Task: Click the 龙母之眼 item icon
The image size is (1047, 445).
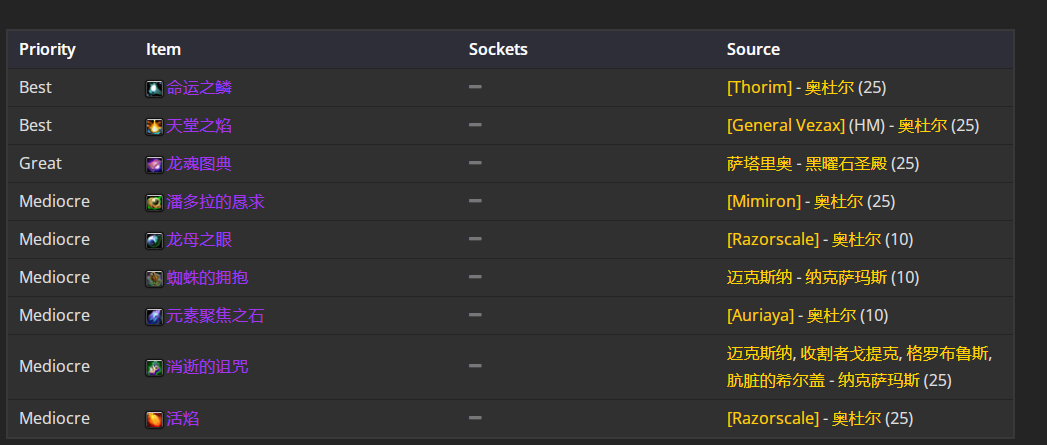Action: pos(154,241)
